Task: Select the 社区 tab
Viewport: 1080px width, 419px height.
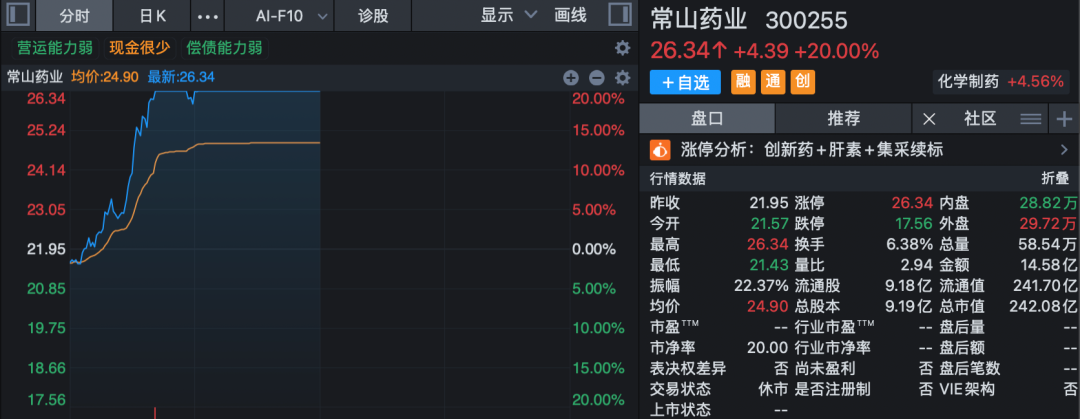Action: (x=979, y=119)
